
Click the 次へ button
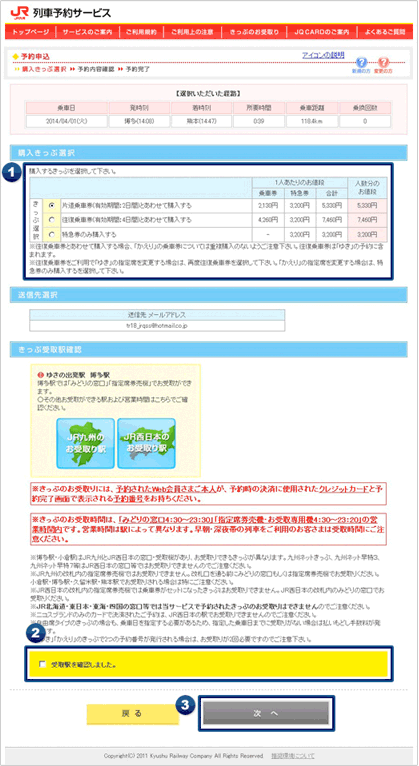(x=266, y=713)
